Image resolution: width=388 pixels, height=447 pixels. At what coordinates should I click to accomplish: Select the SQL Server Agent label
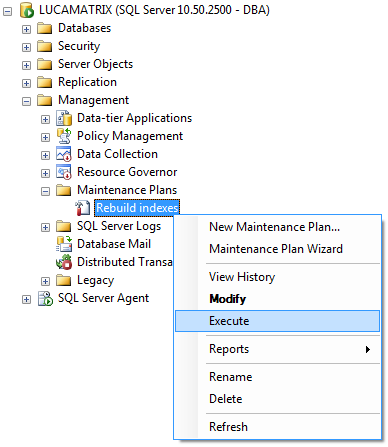coord(103,298)
